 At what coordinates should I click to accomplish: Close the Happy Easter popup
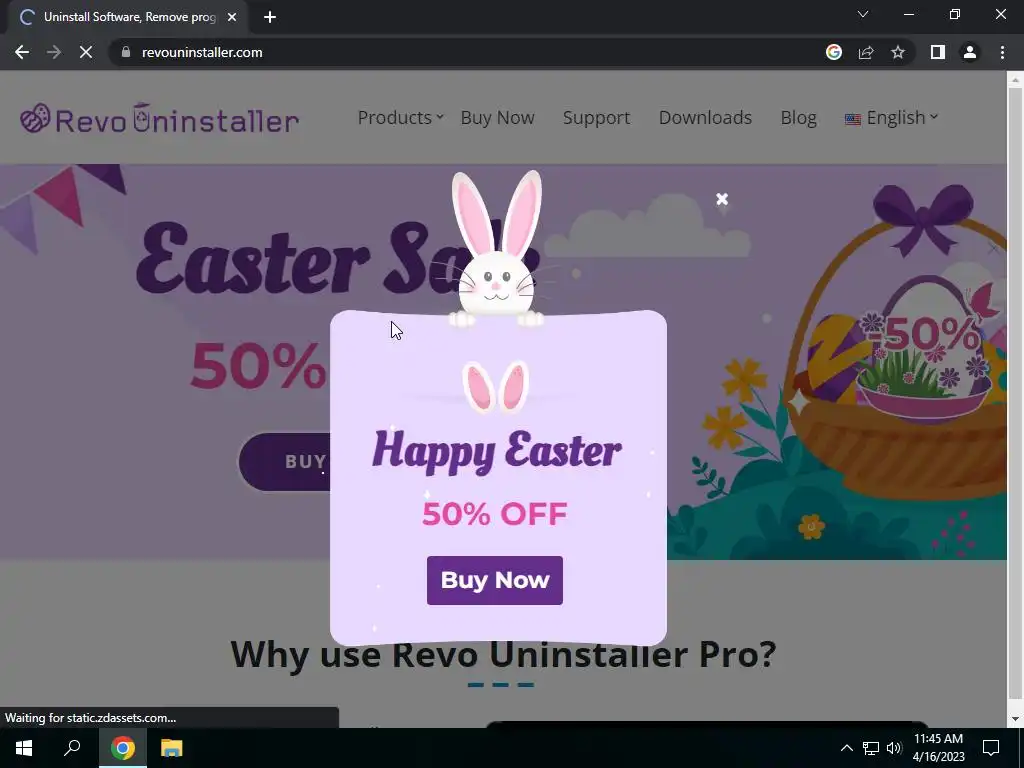pos(722,199)
